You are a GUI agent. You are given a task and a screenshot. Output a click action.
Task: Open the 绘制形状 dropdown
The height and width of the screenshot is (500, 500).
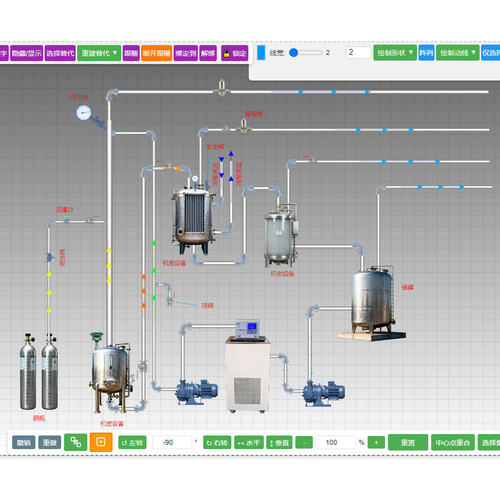(395, 53)
